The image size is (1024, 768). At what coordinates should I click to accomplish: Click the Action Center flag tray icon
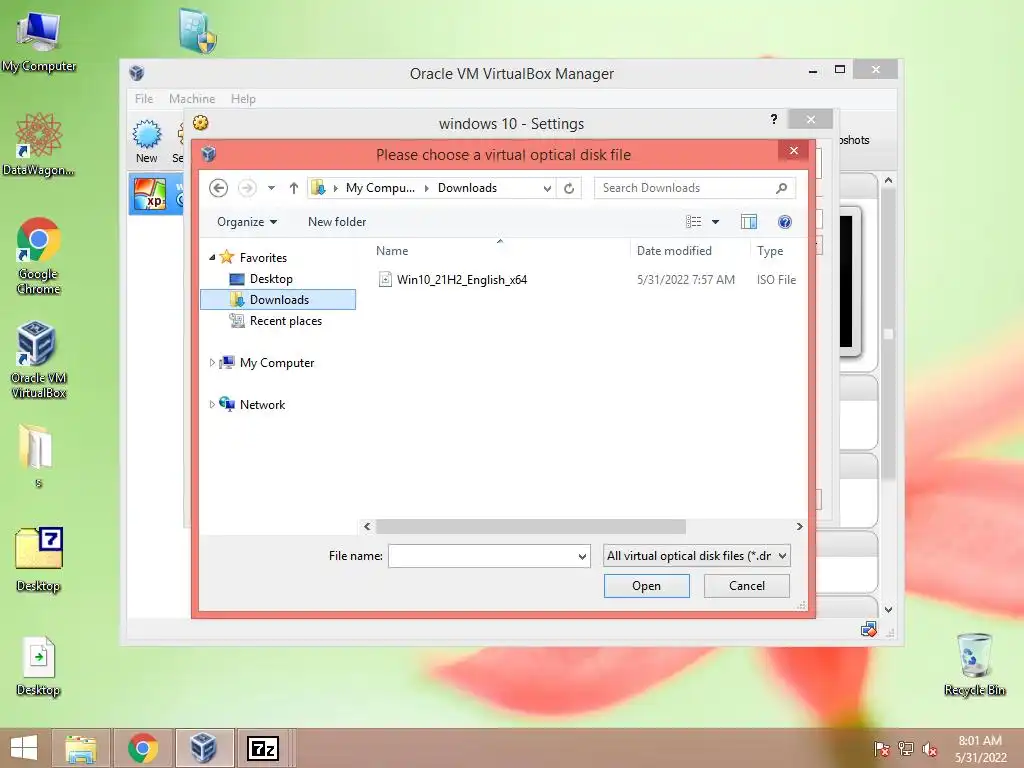pos(881,749)
